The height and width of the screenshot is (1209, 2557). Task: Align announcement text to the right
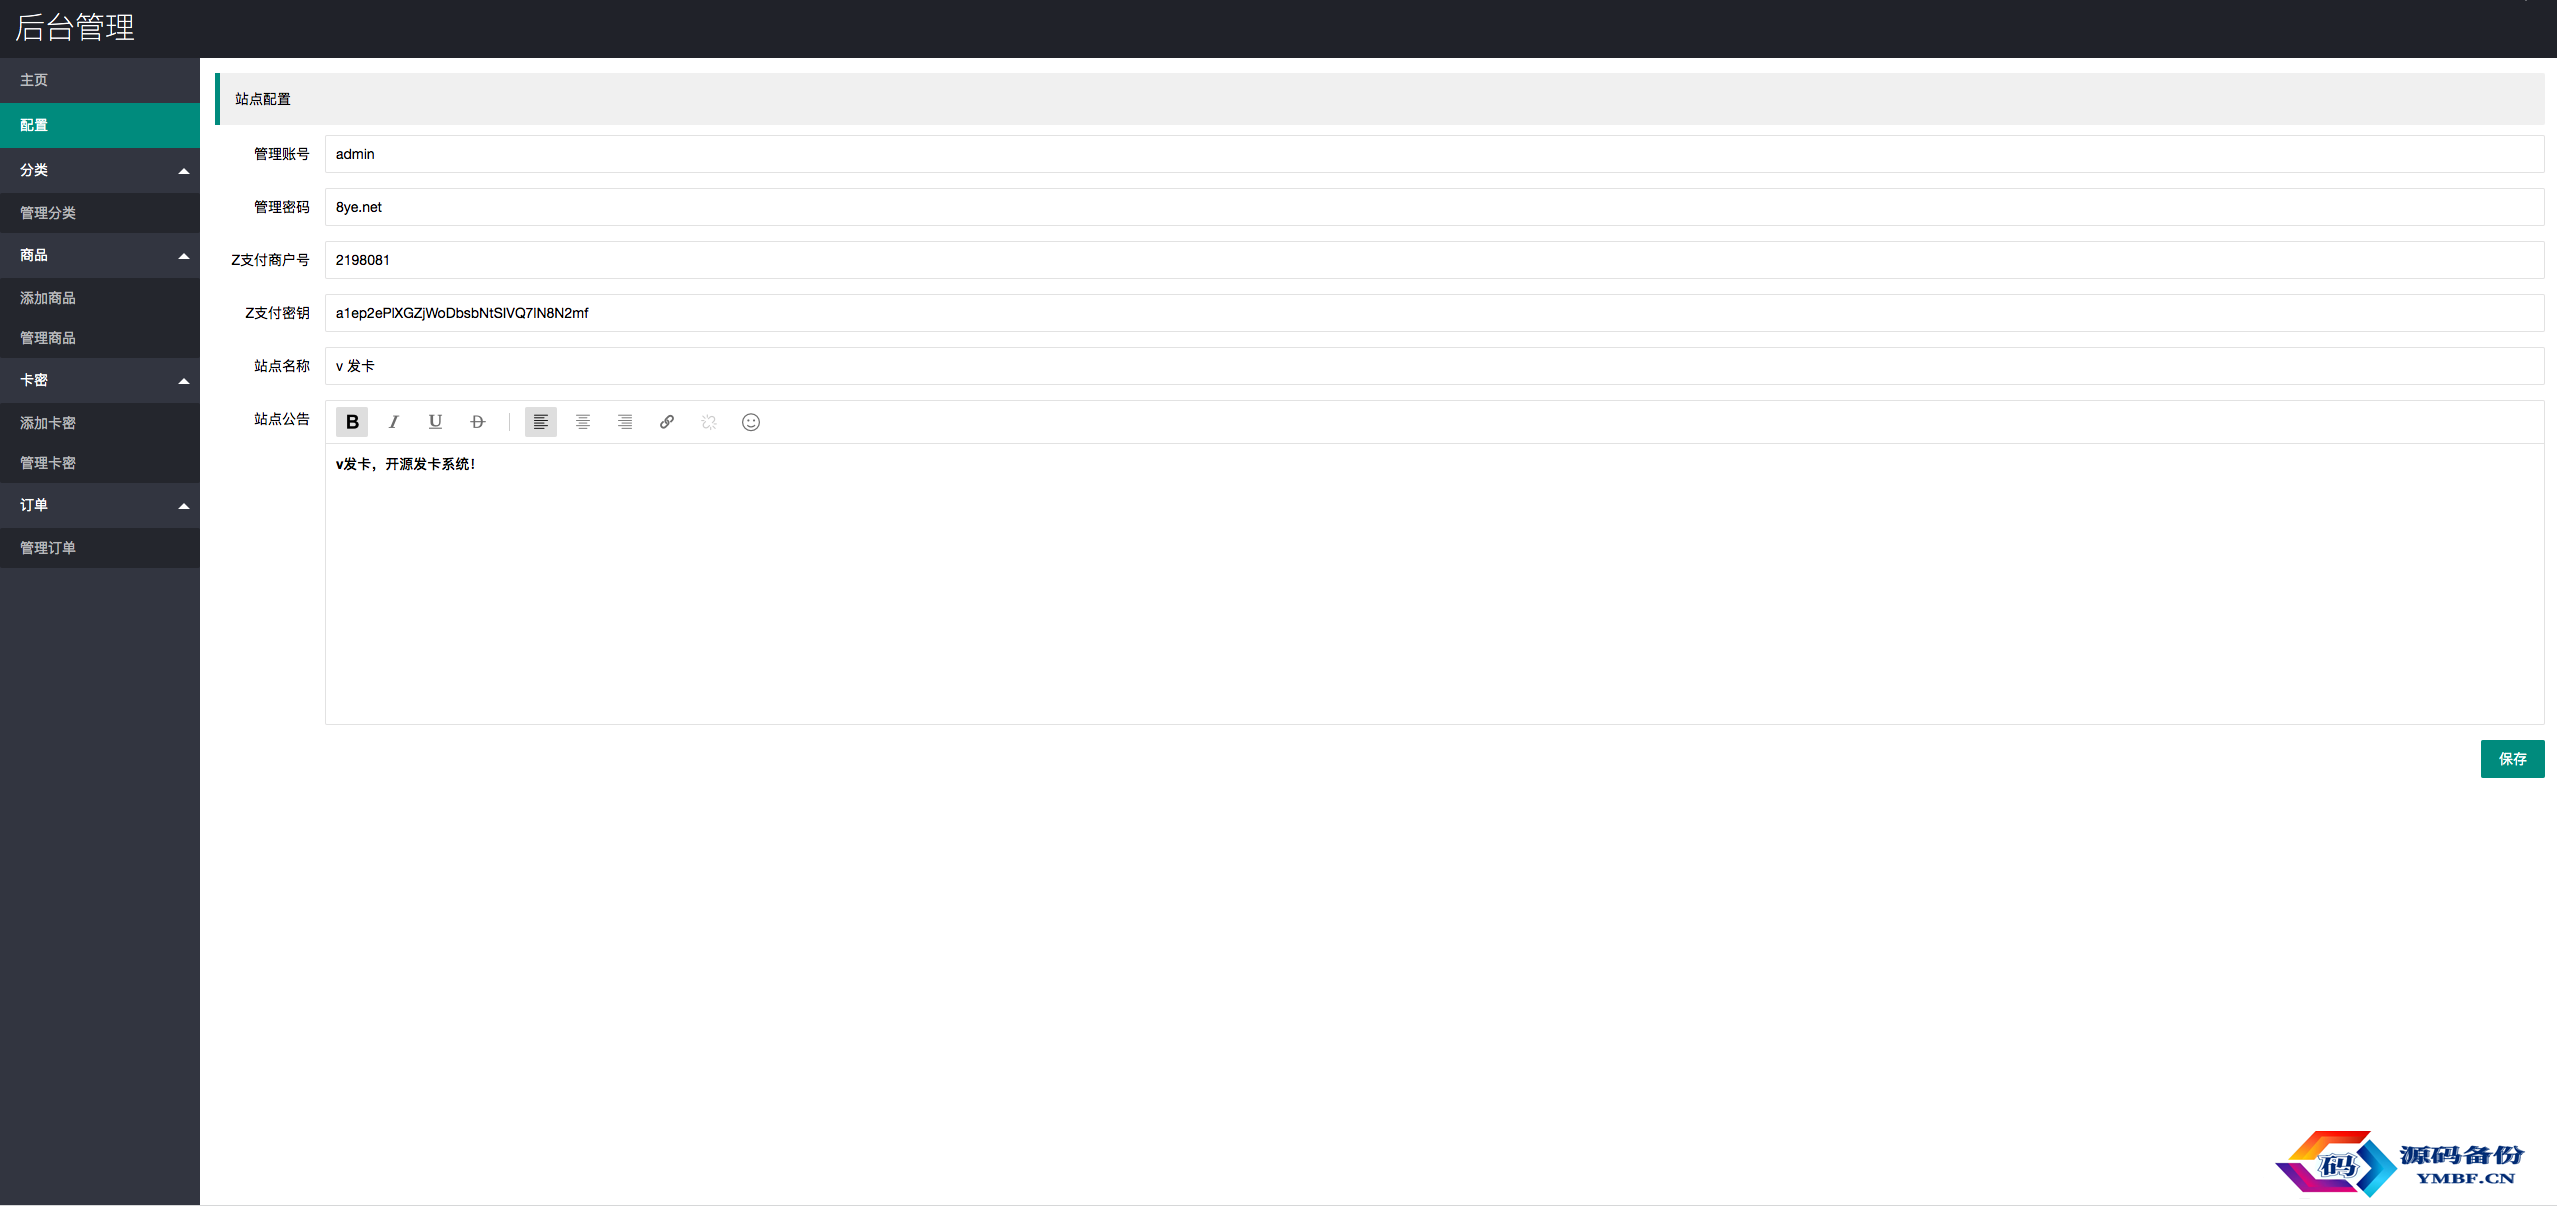click(x=625, y=422)
